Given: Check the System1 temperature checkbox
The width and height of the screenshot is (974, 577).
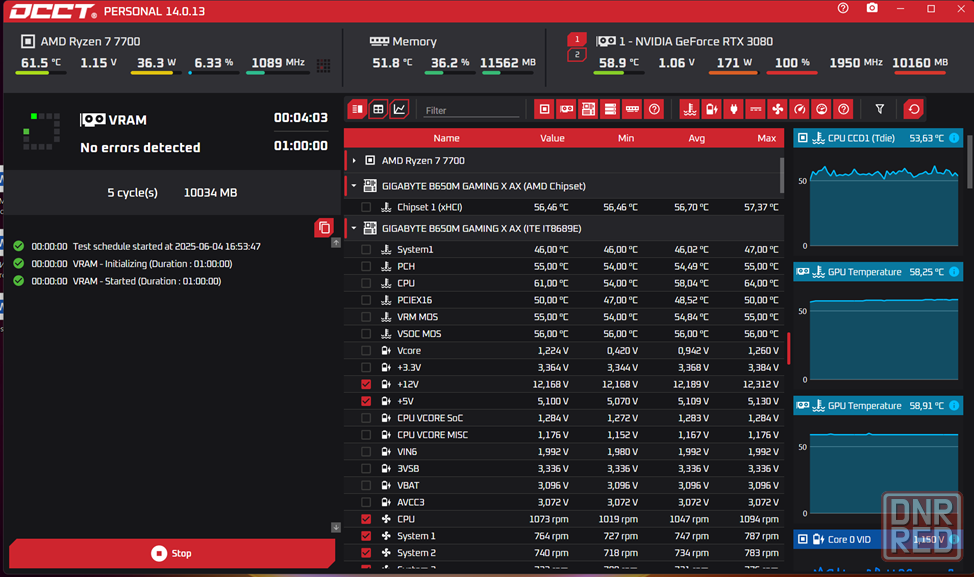Looking at the screenshot, I should click(366, 250).
